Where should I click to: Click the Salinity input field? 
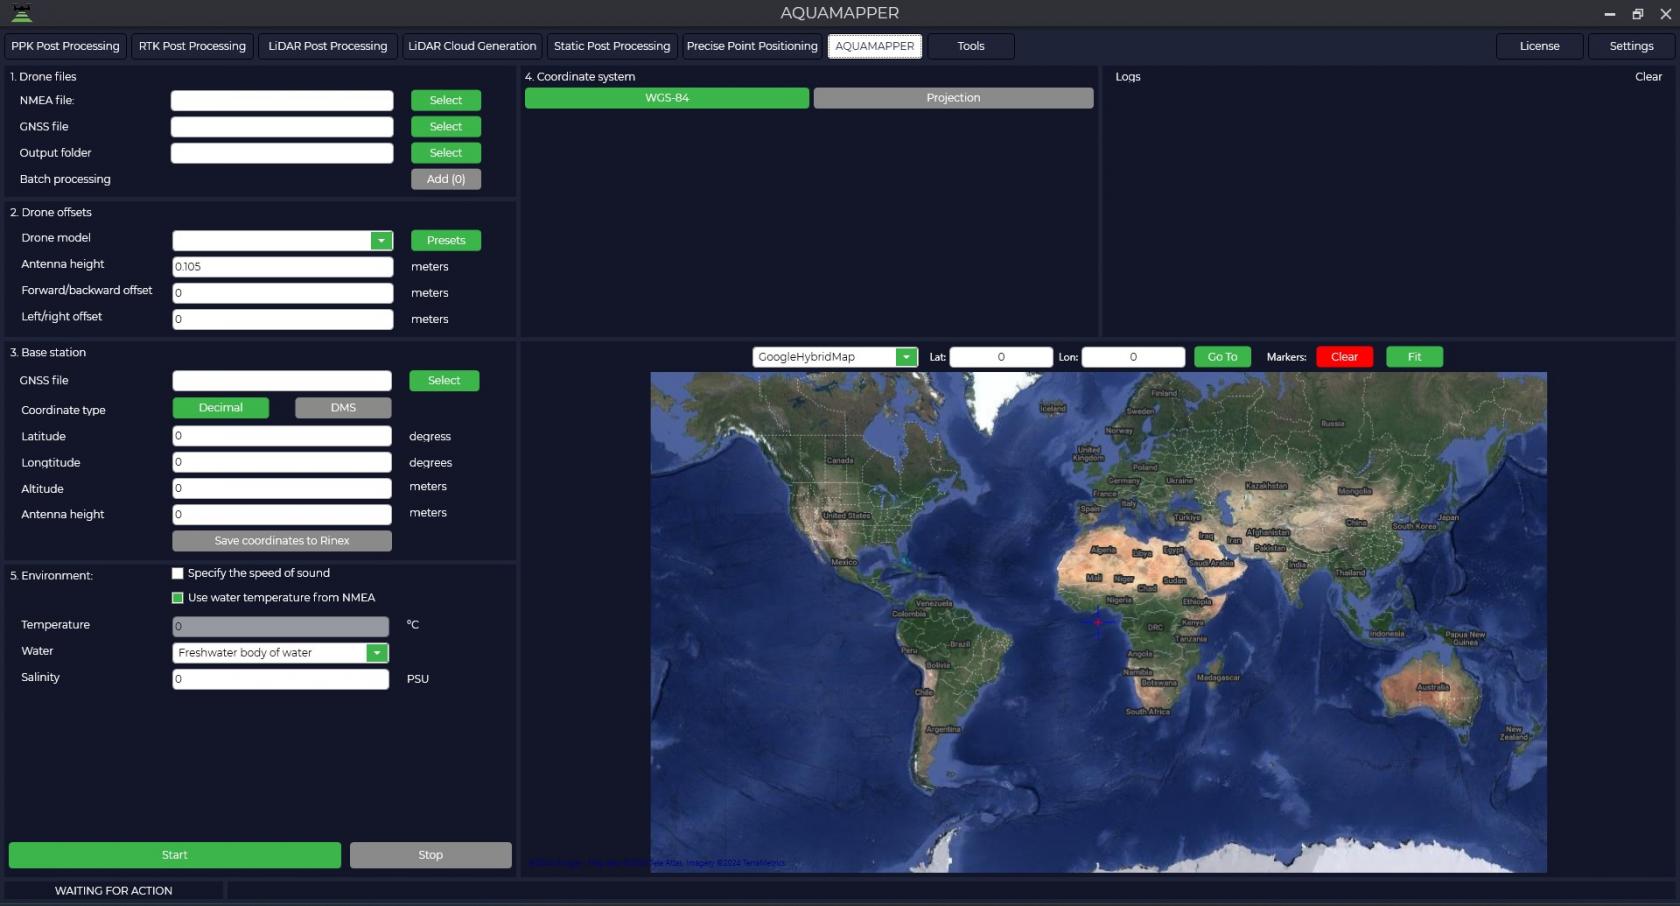tap(280, 679)
